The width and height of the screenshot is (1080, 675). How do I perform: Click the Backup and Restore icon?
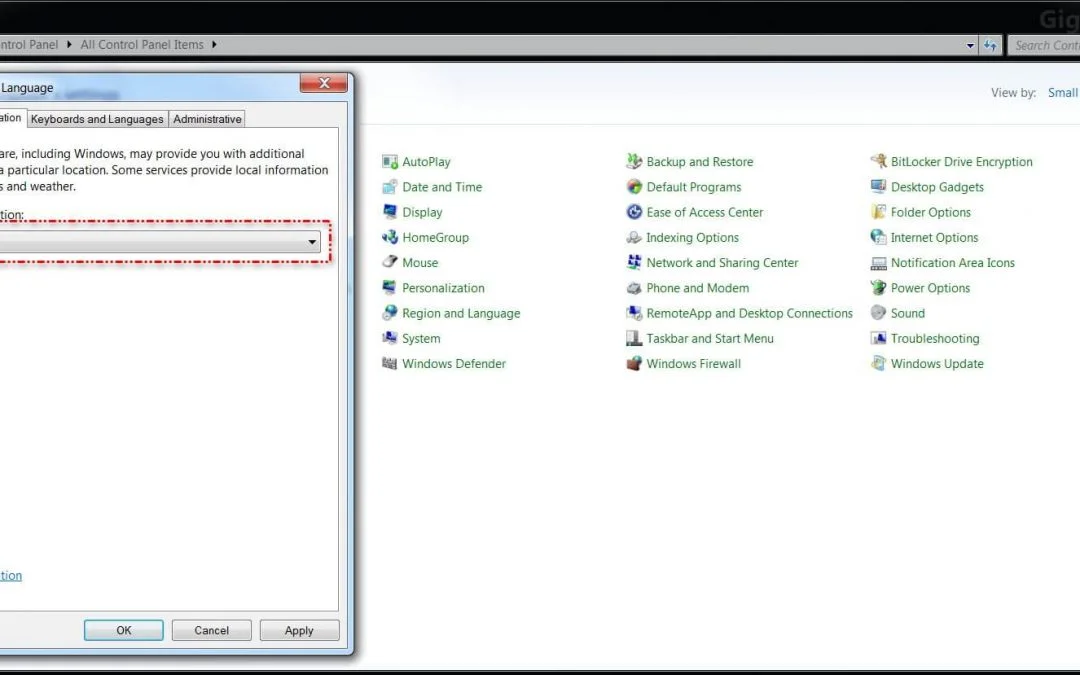(x=634, y=162)
